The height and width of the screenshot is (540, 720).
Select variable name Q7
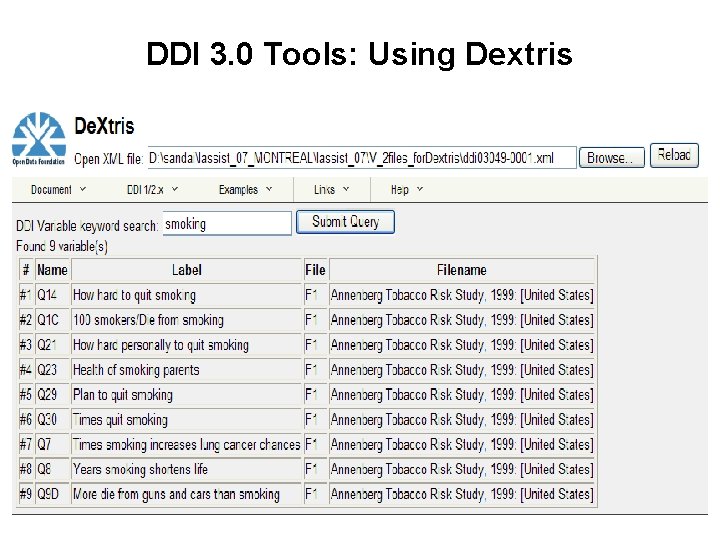44,444
